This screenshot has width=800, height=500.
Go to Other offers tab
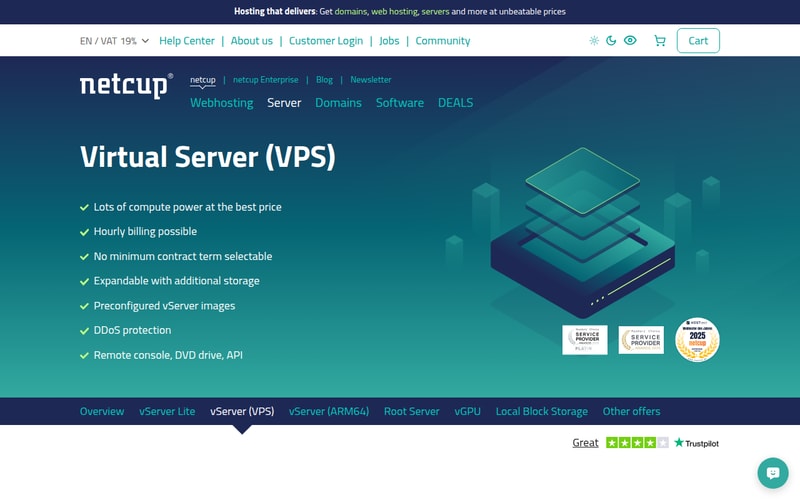tap(631, 411)
